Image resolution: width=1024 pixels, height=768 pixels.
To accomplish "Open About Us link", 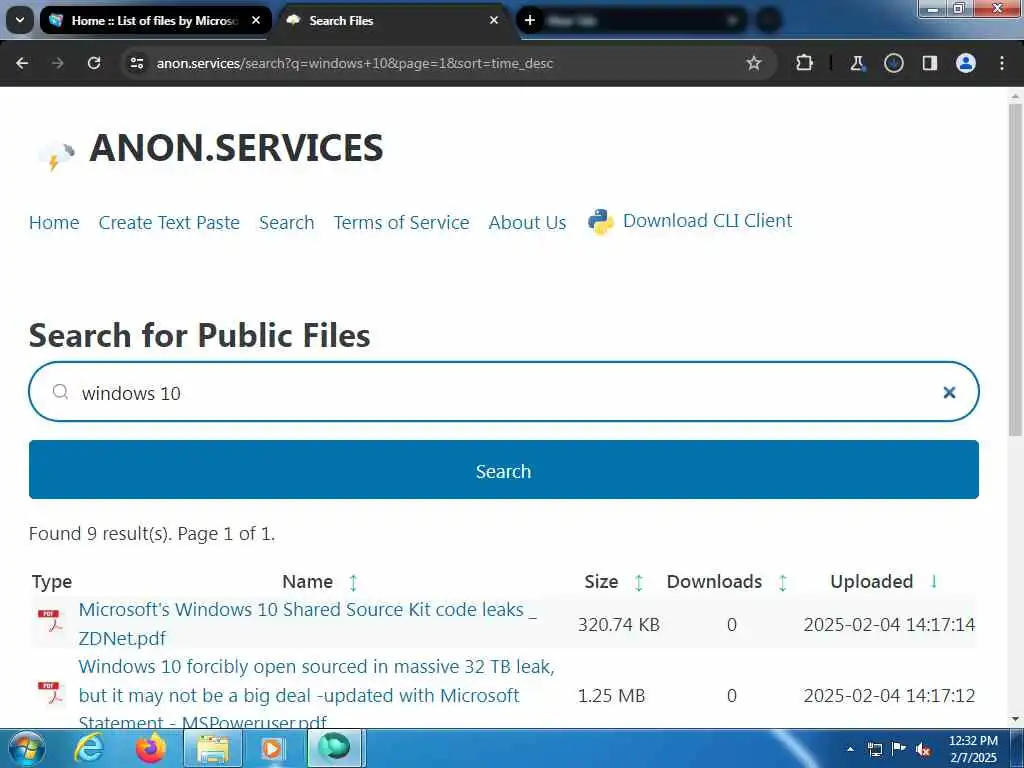I will click(x=528, y=223).
